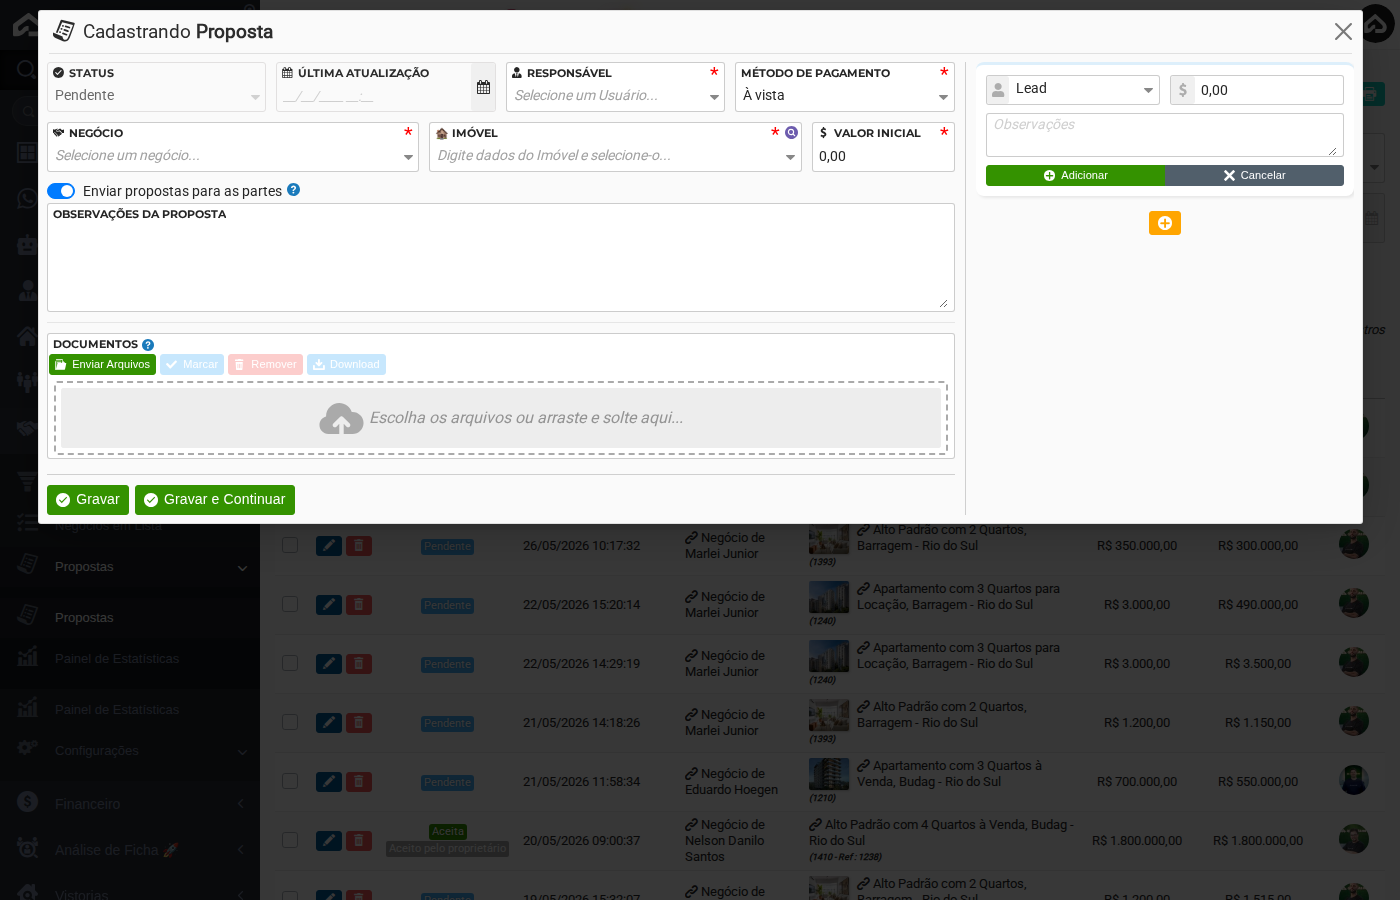Screen dimensions: 1400x900
Task: Edit proposal dated 21/05/2026 11:58:34
Action: (329, 782)
